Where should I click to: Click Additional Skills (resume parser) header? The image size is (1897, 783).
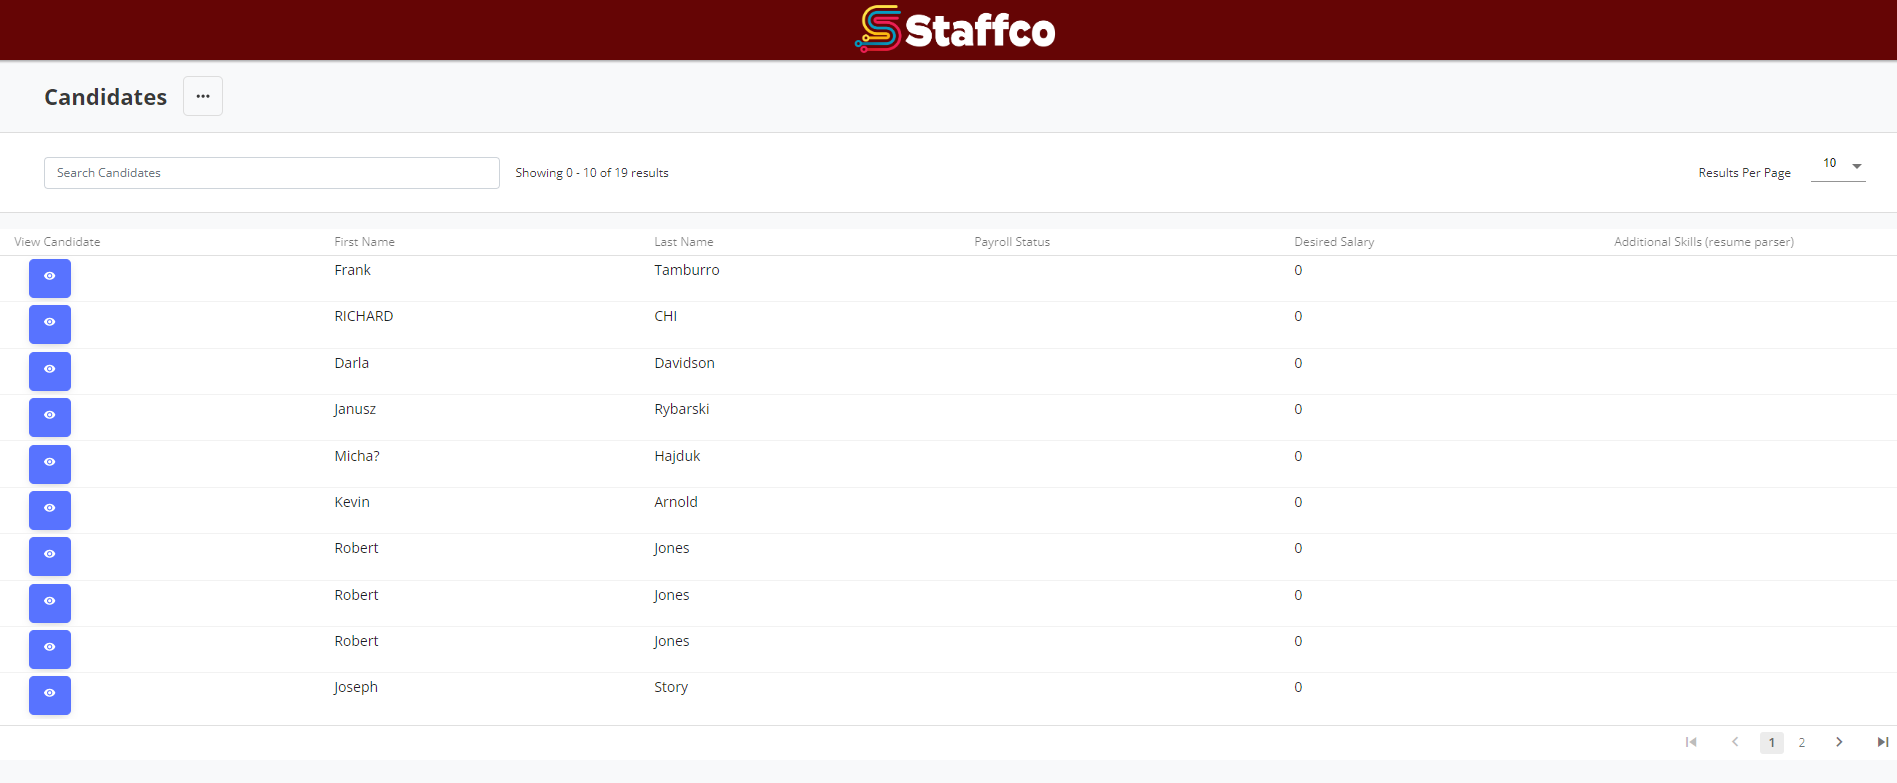[1704, 242]
